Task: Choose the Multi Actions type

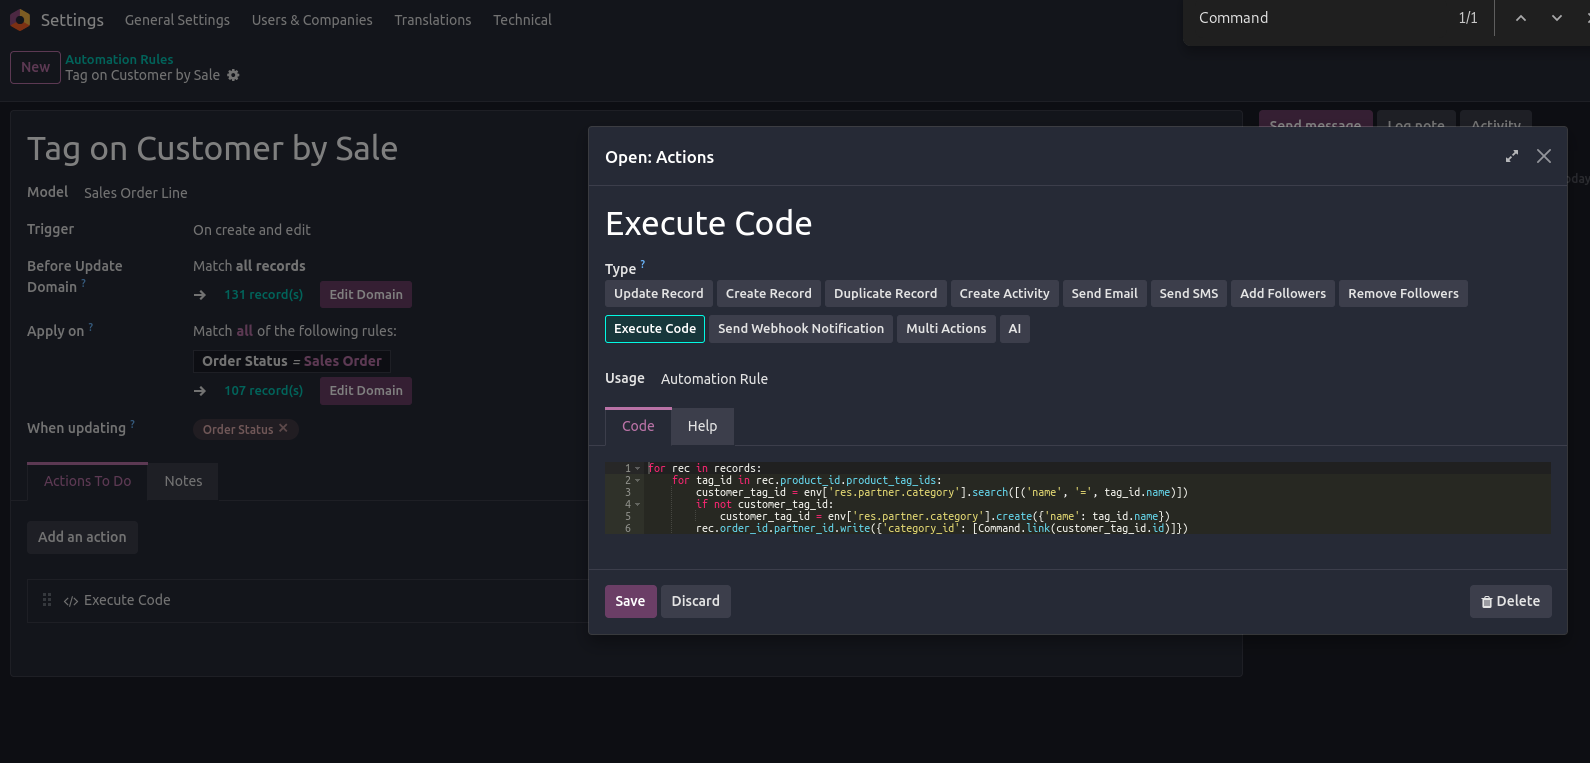Action: click(x=945, y=328)
